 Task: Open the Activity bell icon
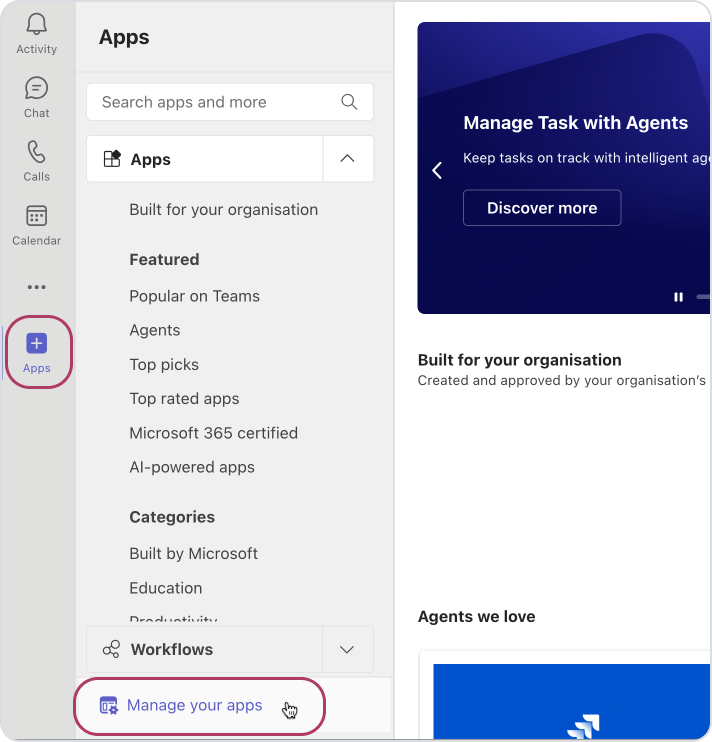pos(36,24)
